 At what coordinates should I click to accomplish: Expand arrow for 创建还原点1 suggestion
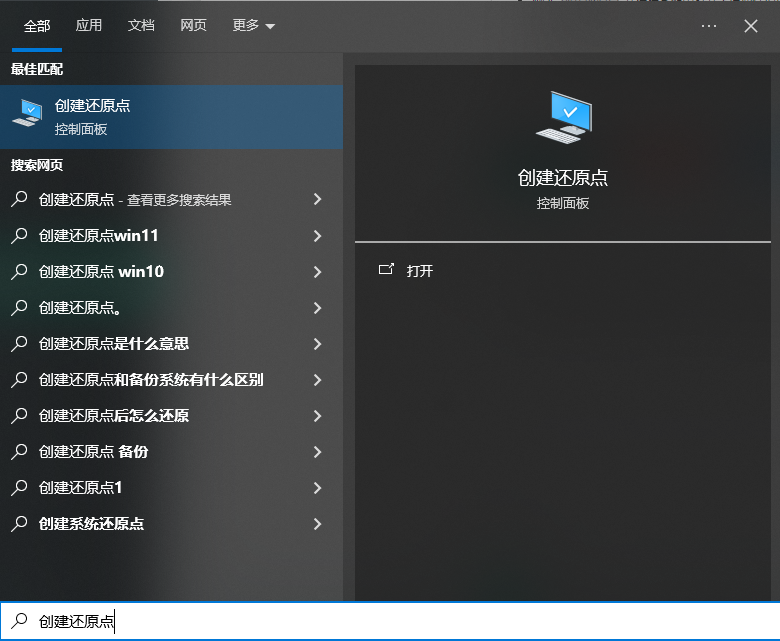(317, 488)
